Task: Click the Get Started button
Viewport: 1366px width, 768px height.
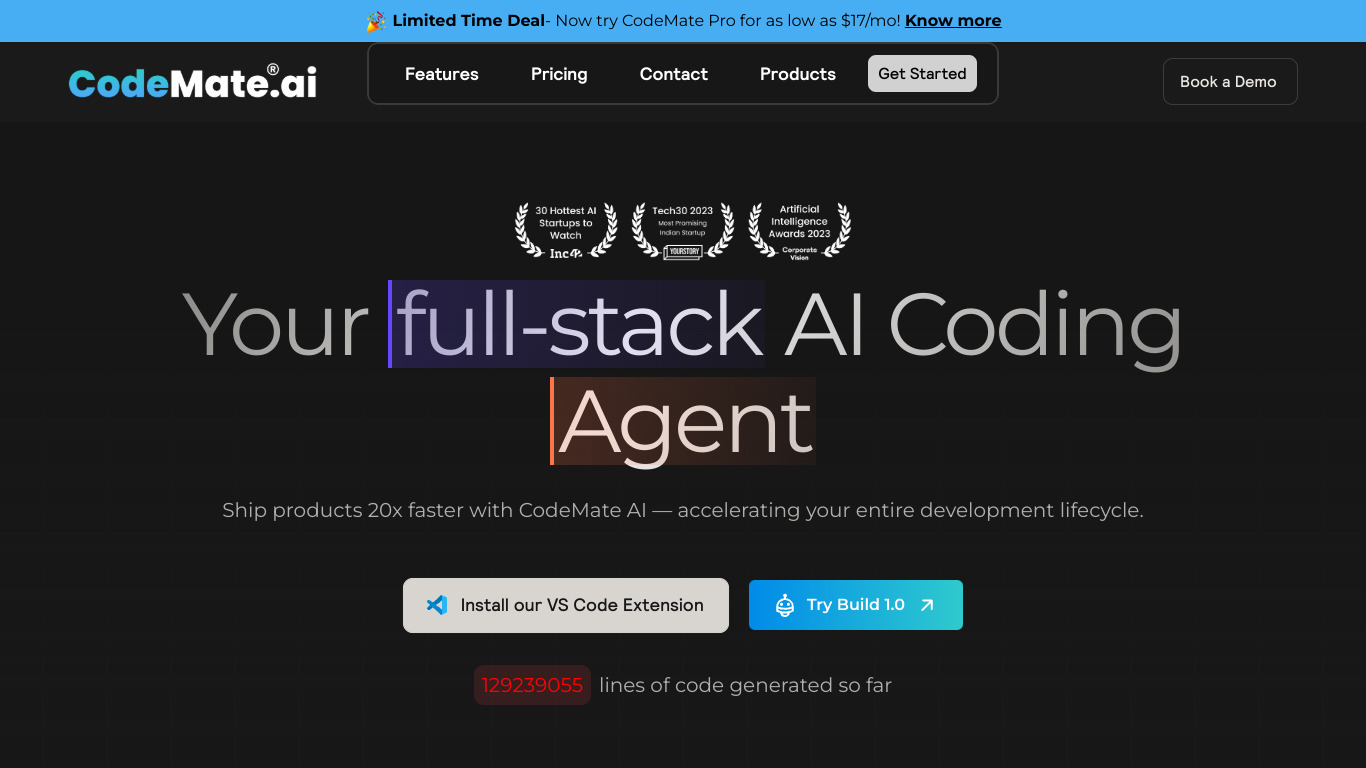Action: pyautogui.click(x=922, y=74)
